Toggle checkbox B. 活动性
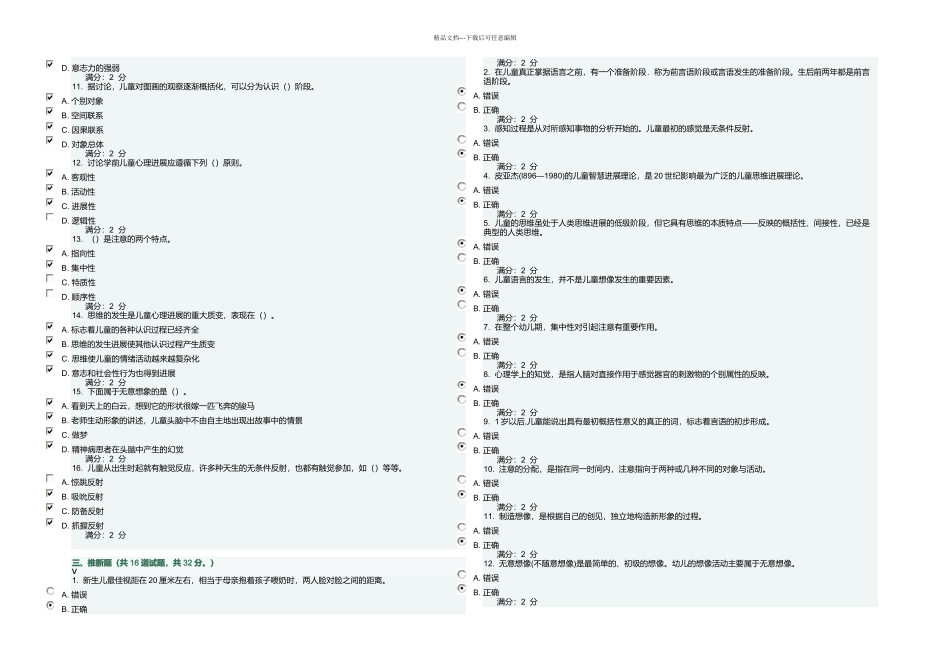Image resolution: width=950 pixels, height=672 pixels. point(50,188)
